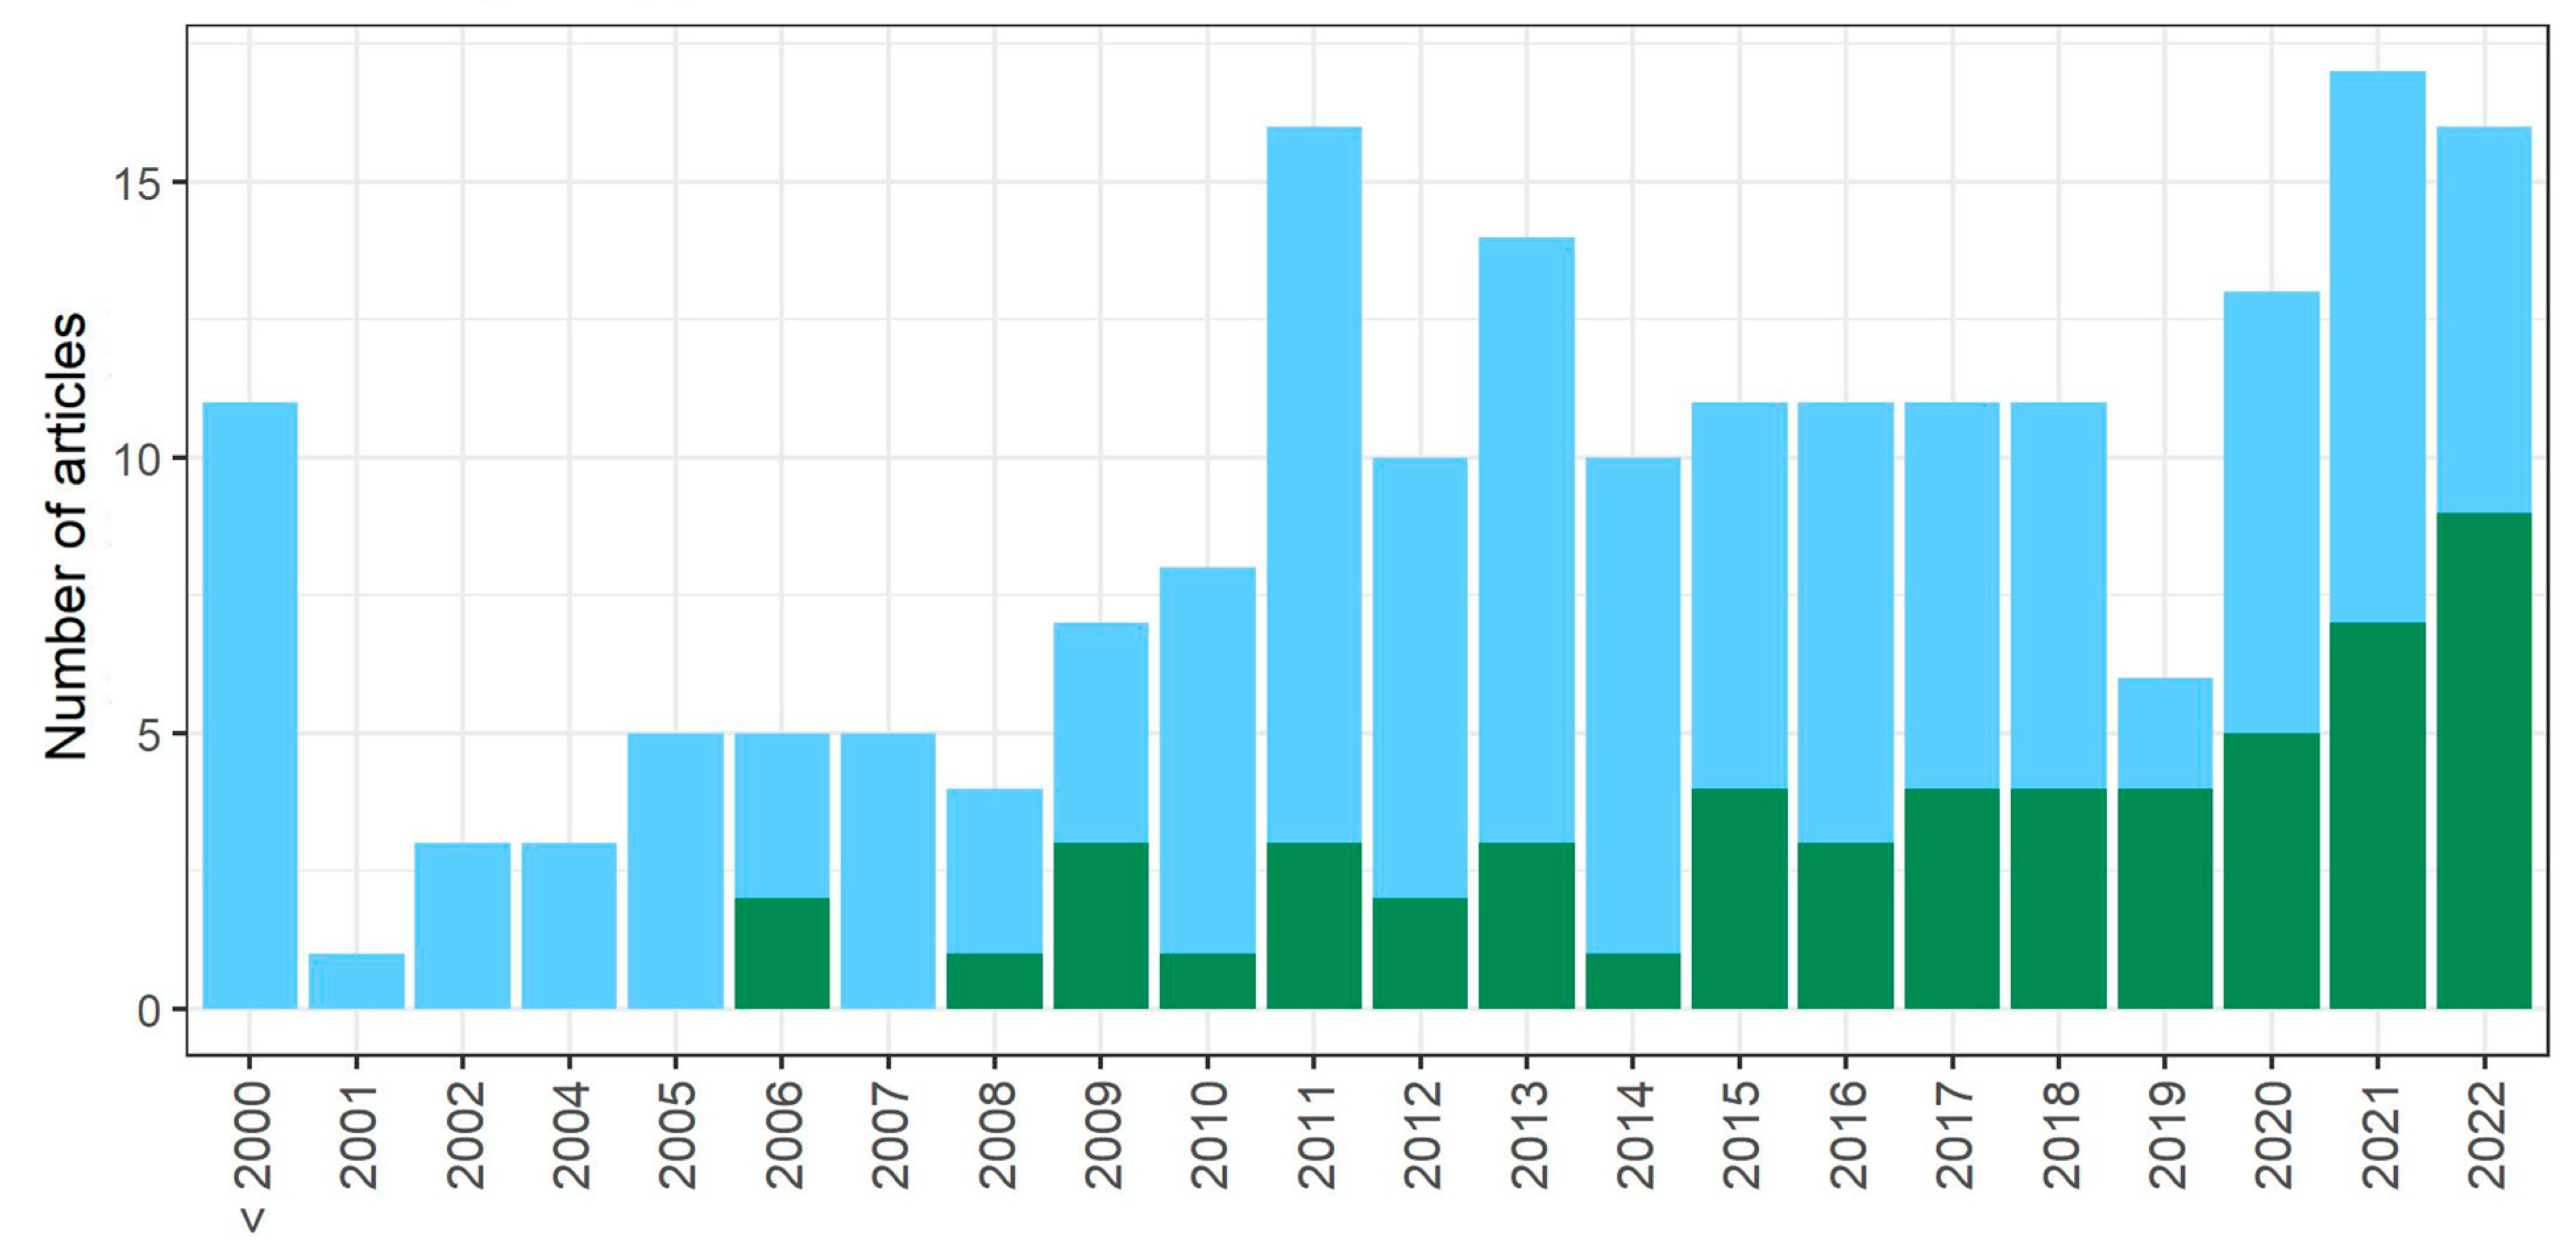The height and width of the screenshot is (1254, 2576).
Task: Click the x-axis label 2010
Action: tap(1209, 1135)
